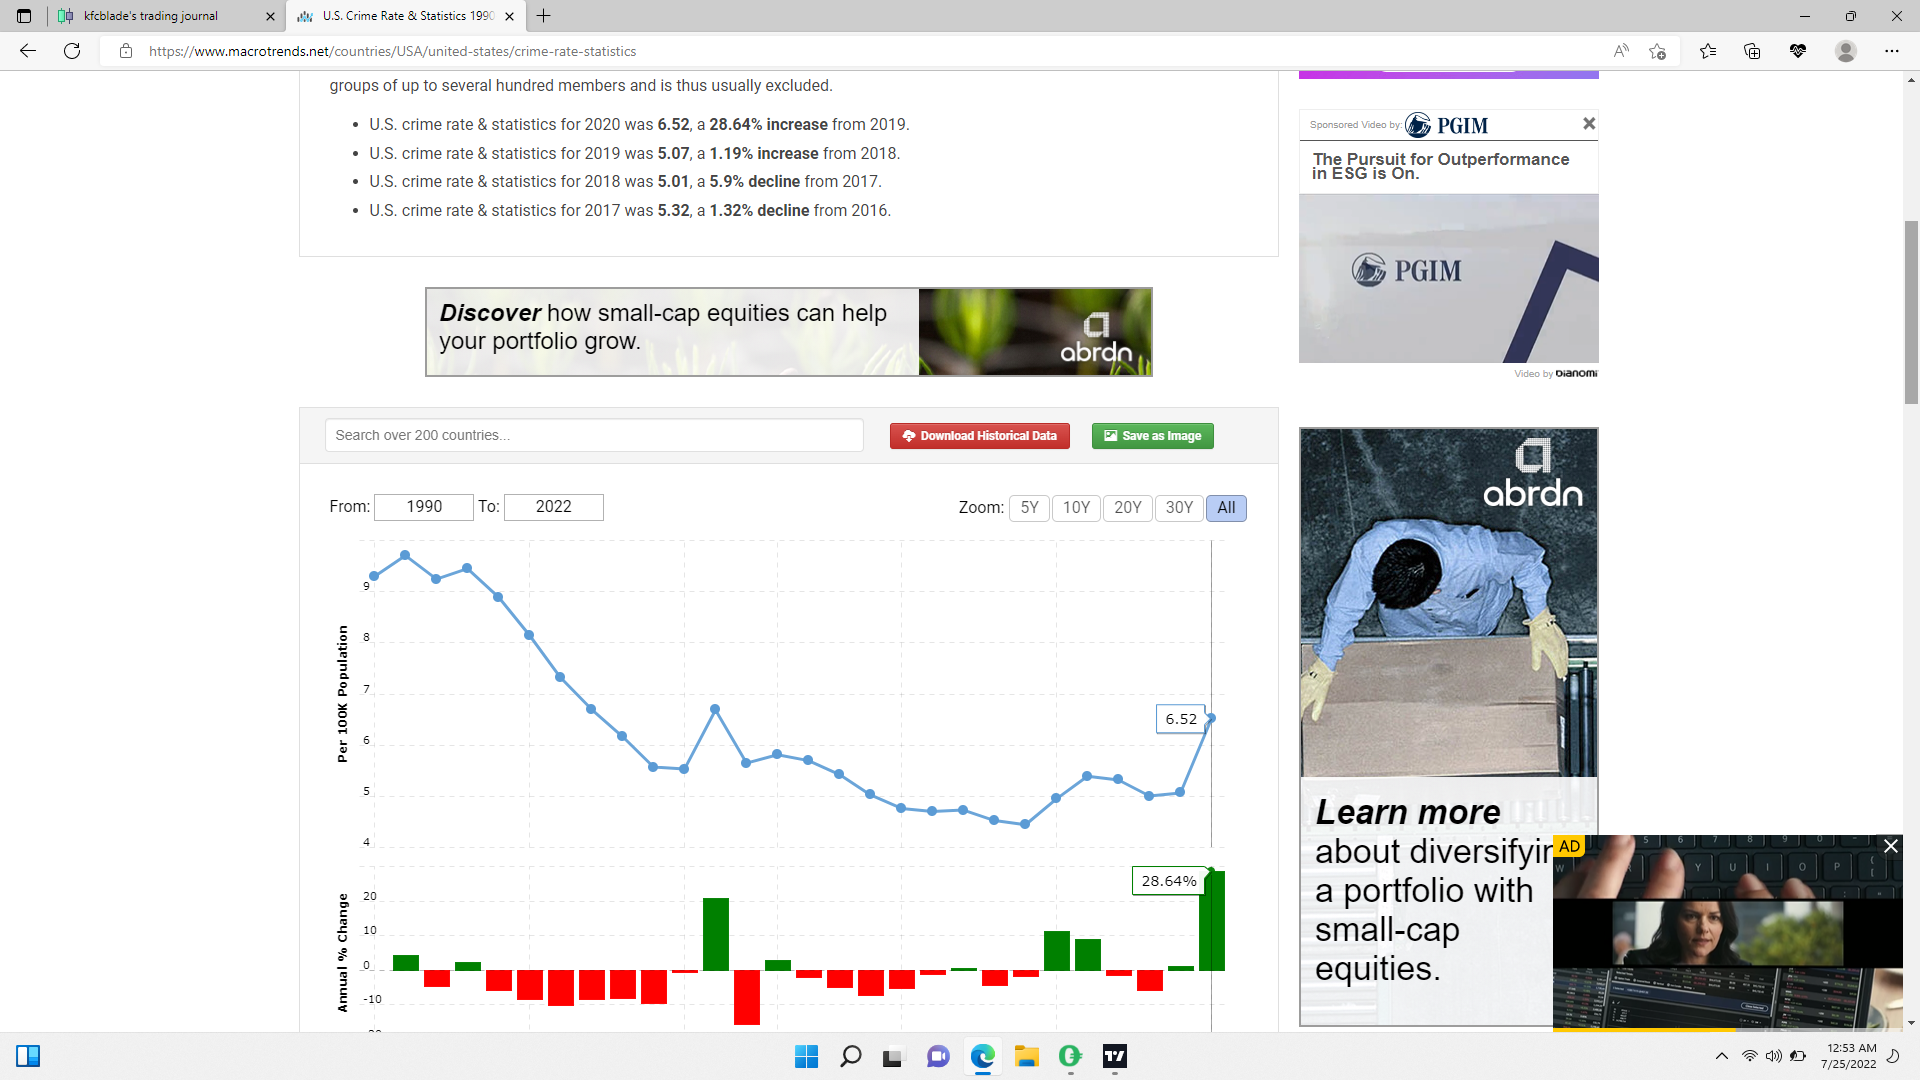Screen dimensions: 1920x1080
Task: Switch to kfcblade's trading journal tab
Action: (150, 16)
